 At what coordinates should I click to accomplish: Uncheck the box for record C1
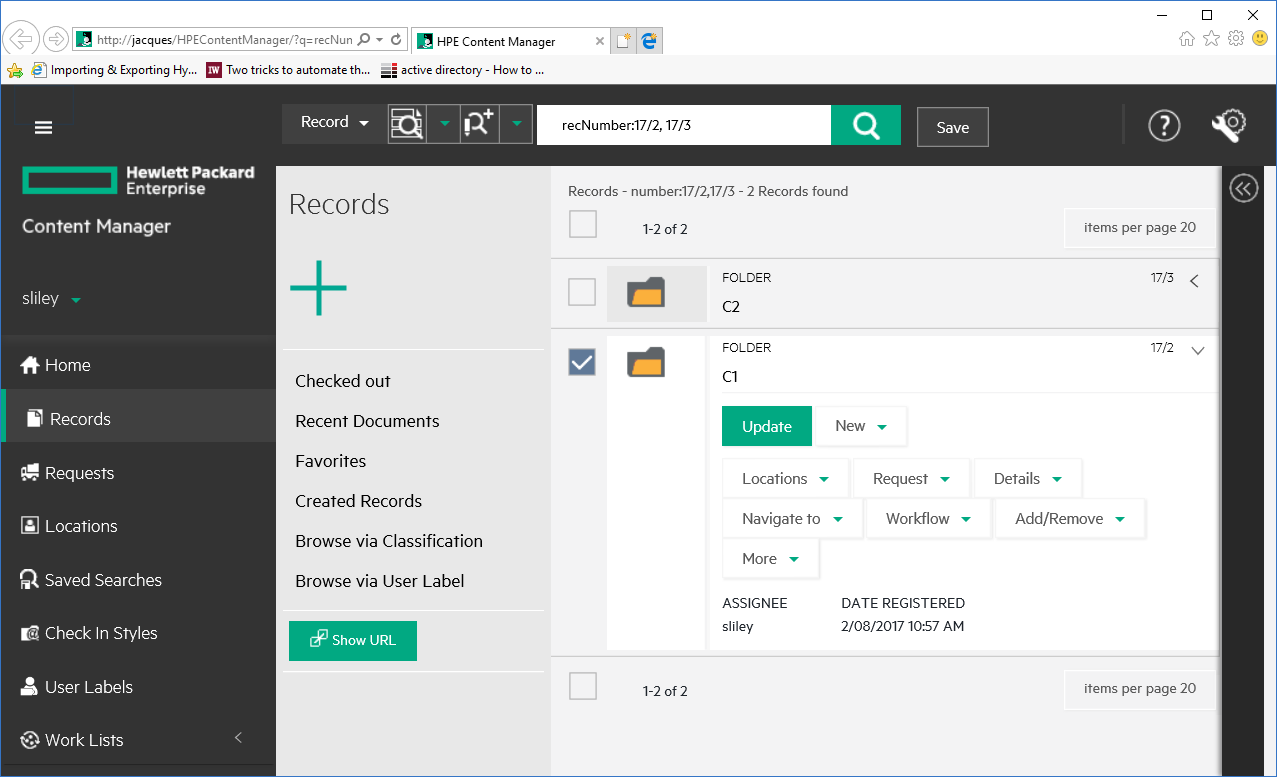pos(582,362)
